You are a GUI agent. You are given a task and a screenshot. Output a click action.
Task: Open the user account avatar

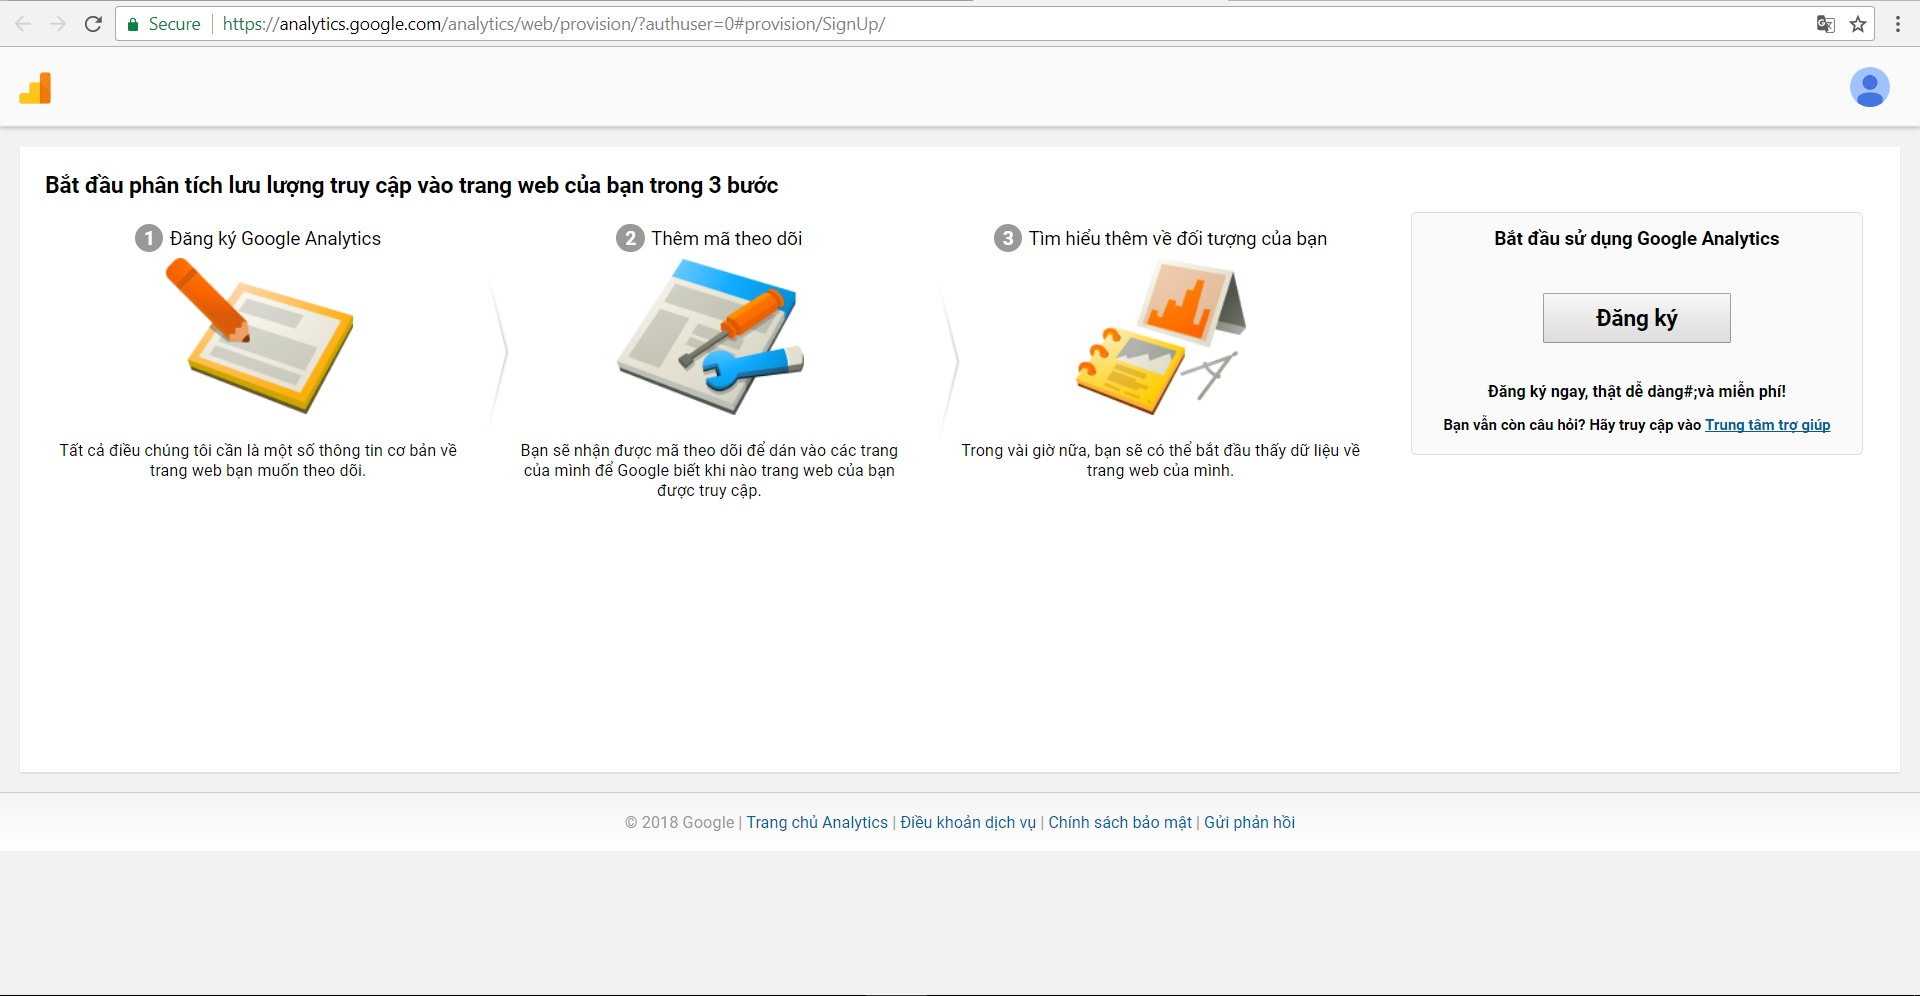1869,87
